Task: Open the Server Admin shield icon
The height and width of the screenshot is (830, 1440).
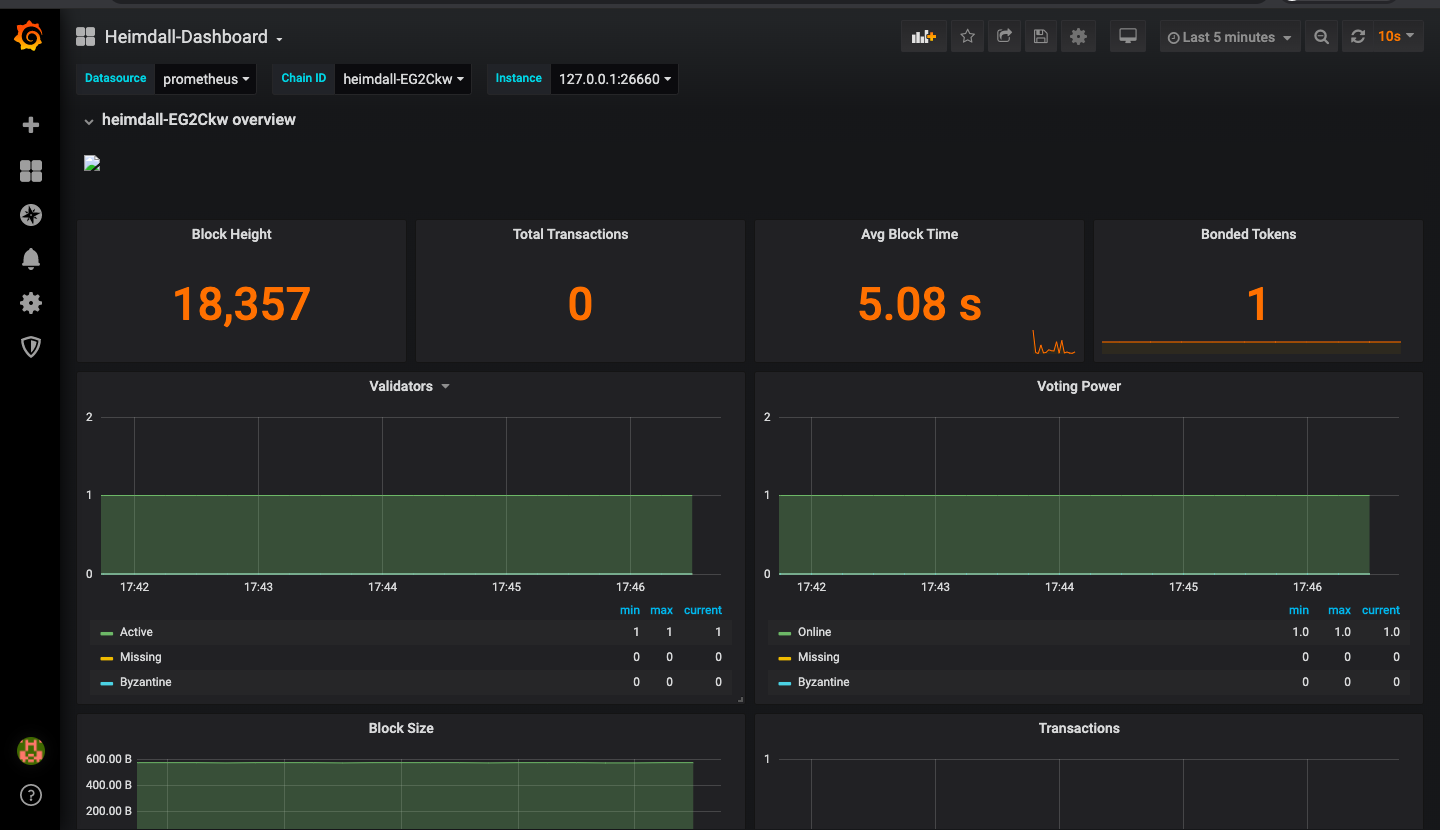Action: click(31, 347)
